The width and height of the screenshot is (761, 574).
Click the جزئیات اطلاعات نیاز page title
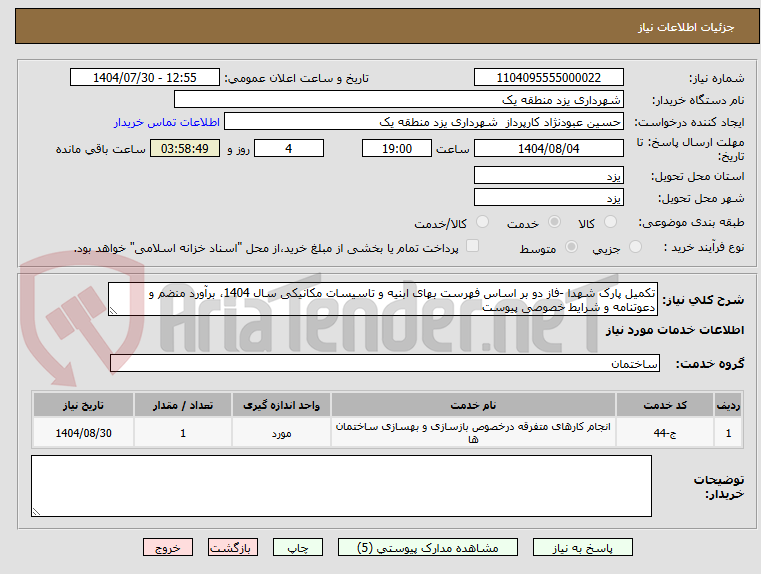(685, 27)
